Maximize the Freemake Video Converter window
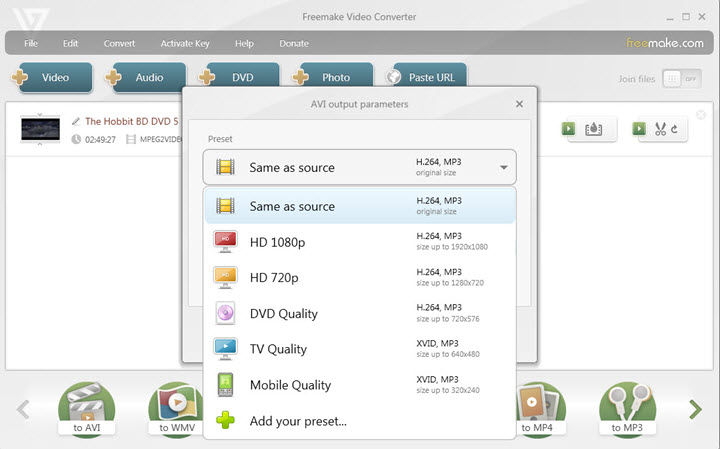The image size is (720, 449). (x=686, y=17)
